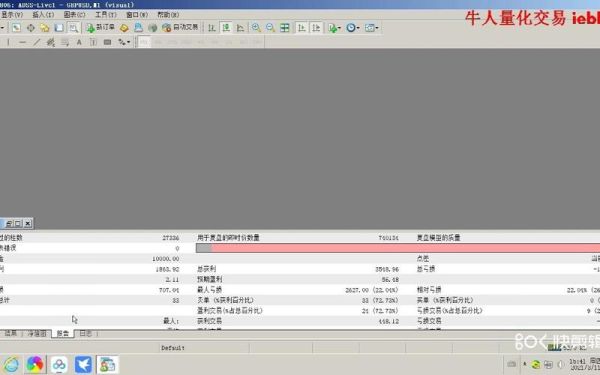Click the 相对亏损 label in report
Screen dimensions: 600x375
pyautogui.click(x=429, y=290)
